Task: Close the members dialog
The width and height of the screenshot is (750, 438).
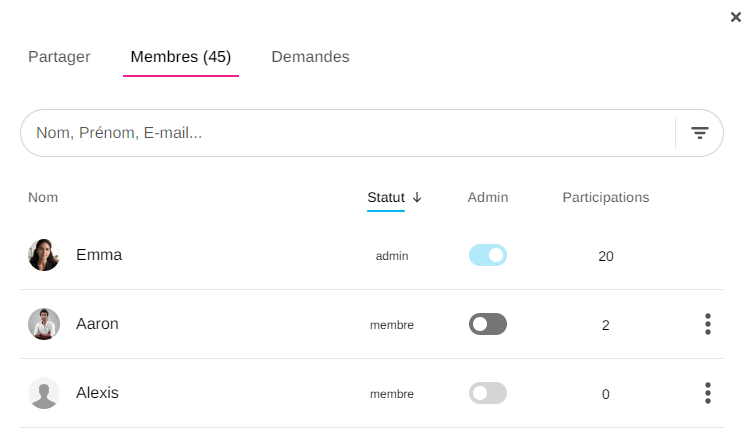Action: (x=736, y=17)
